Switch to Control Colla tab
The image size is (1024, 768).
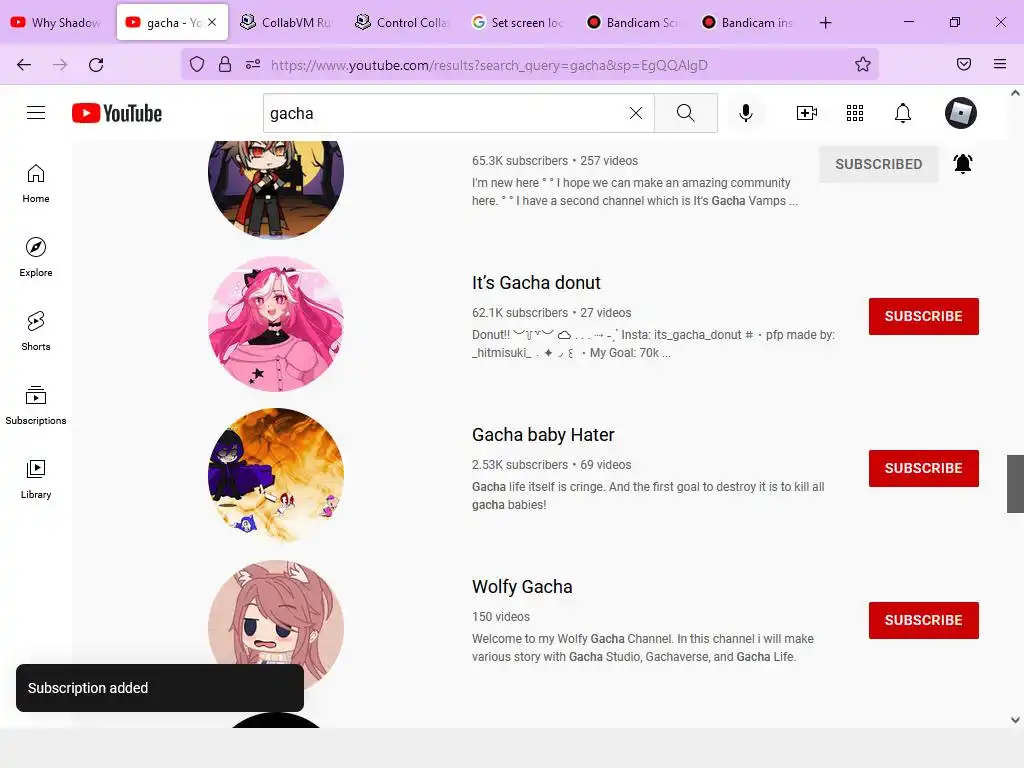401,22
